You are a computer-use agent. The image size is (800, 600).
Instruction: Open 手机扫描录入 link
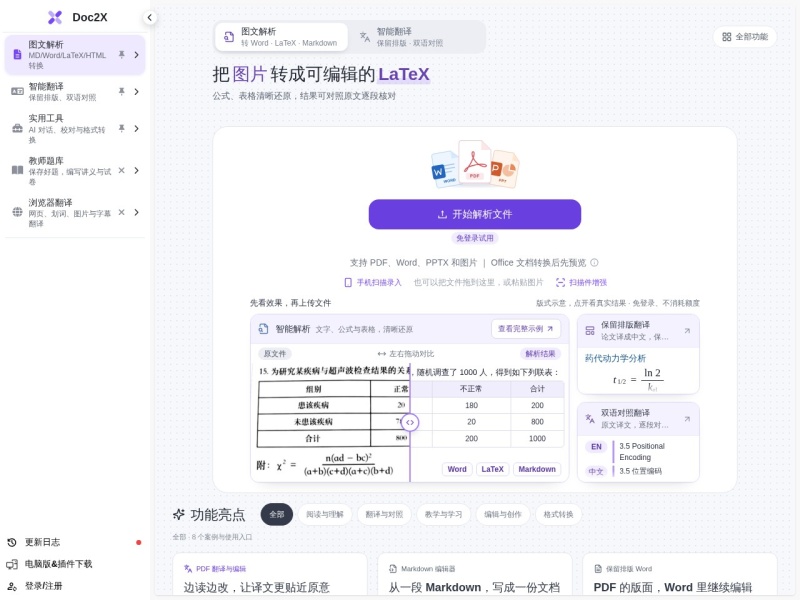[x=373, y=283]
